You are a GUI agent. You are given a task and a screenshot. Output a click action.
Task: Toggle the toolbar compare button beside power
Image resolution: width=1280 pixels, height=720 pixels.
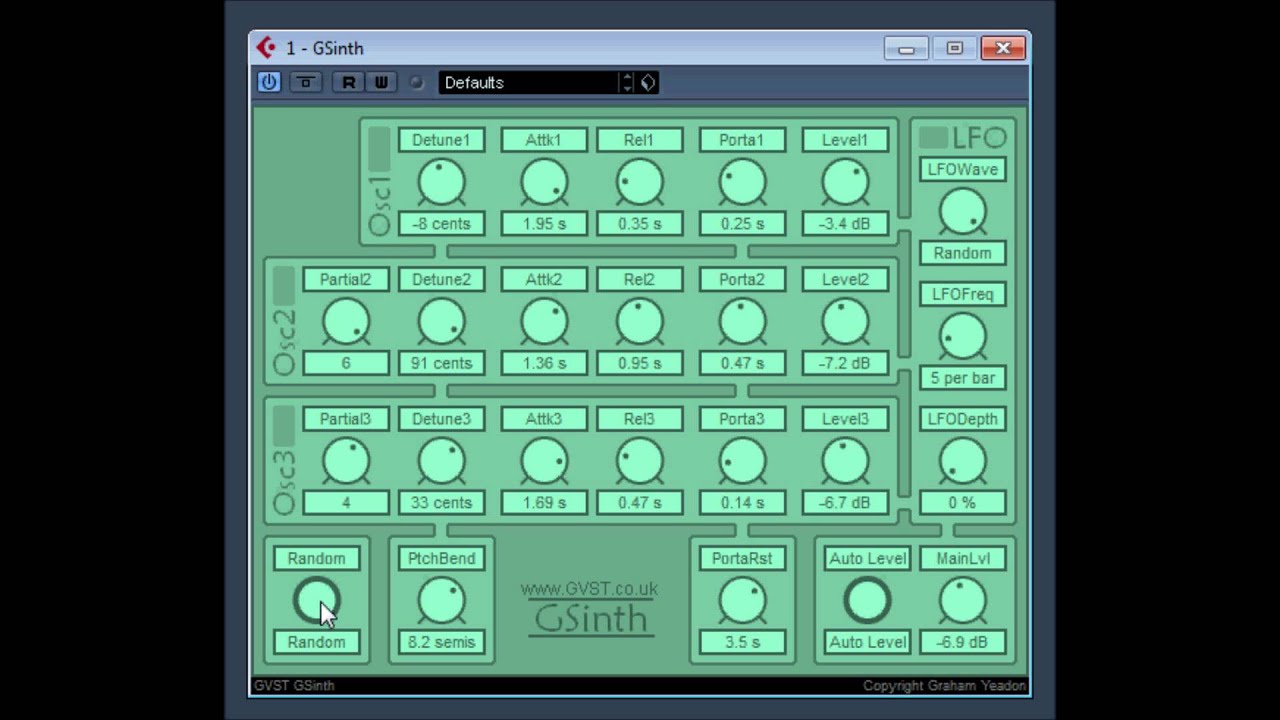pos(305,83)
